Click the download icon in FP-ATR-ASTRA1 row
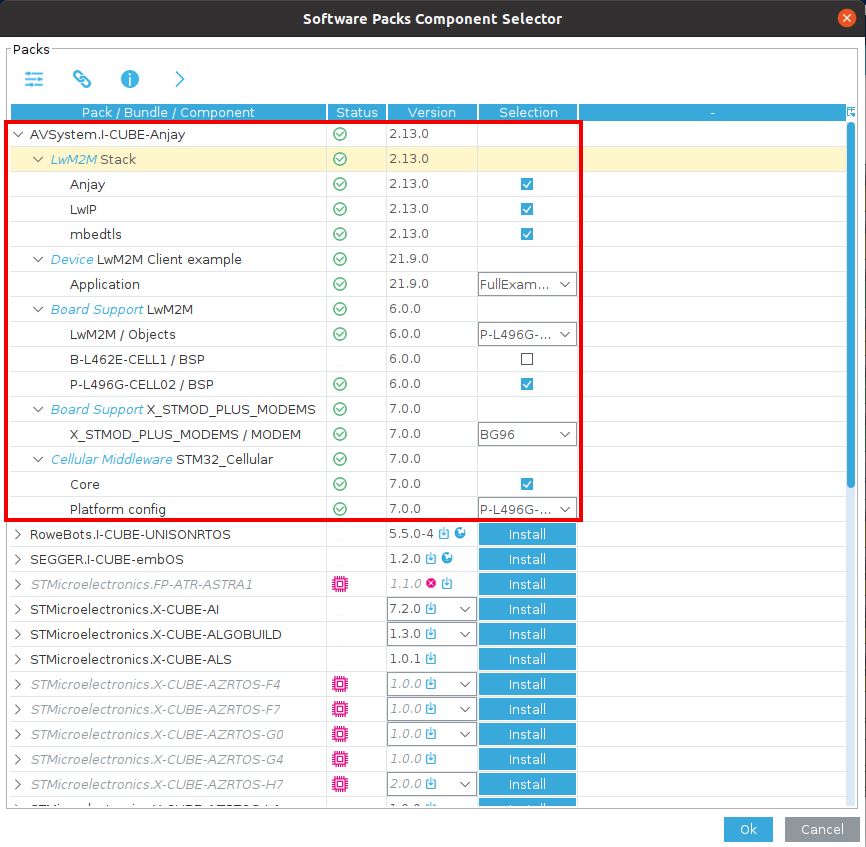This screenshot has width=866, height=847. coord(447,583)
